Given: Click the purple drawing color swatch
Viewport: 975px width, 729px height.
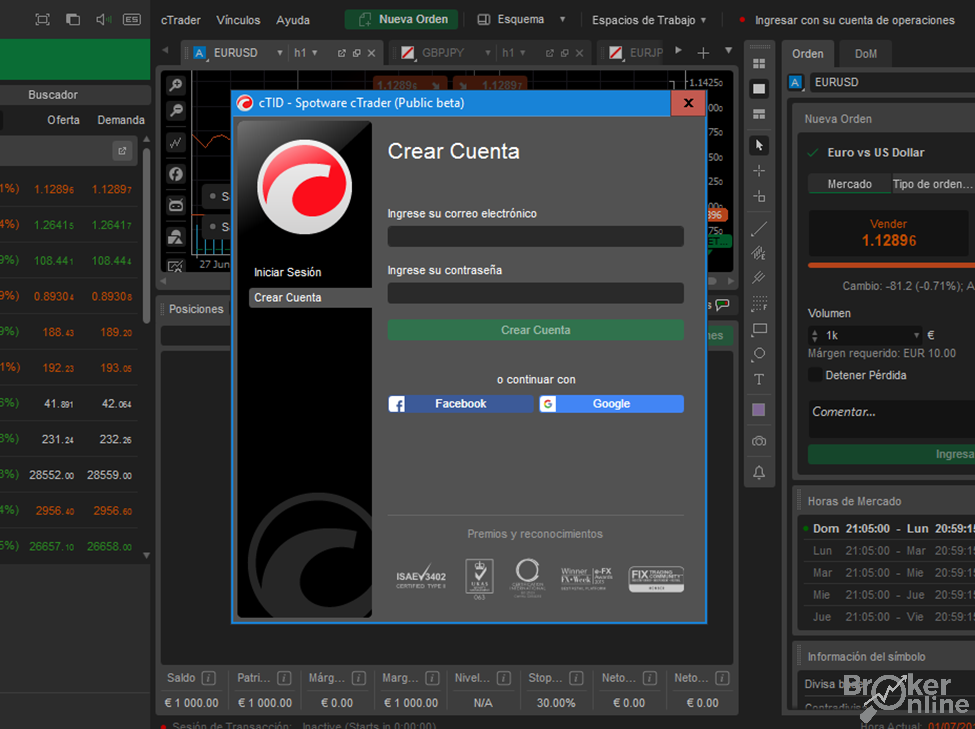Looking at the screenshot, I should [x=759, y=410].
